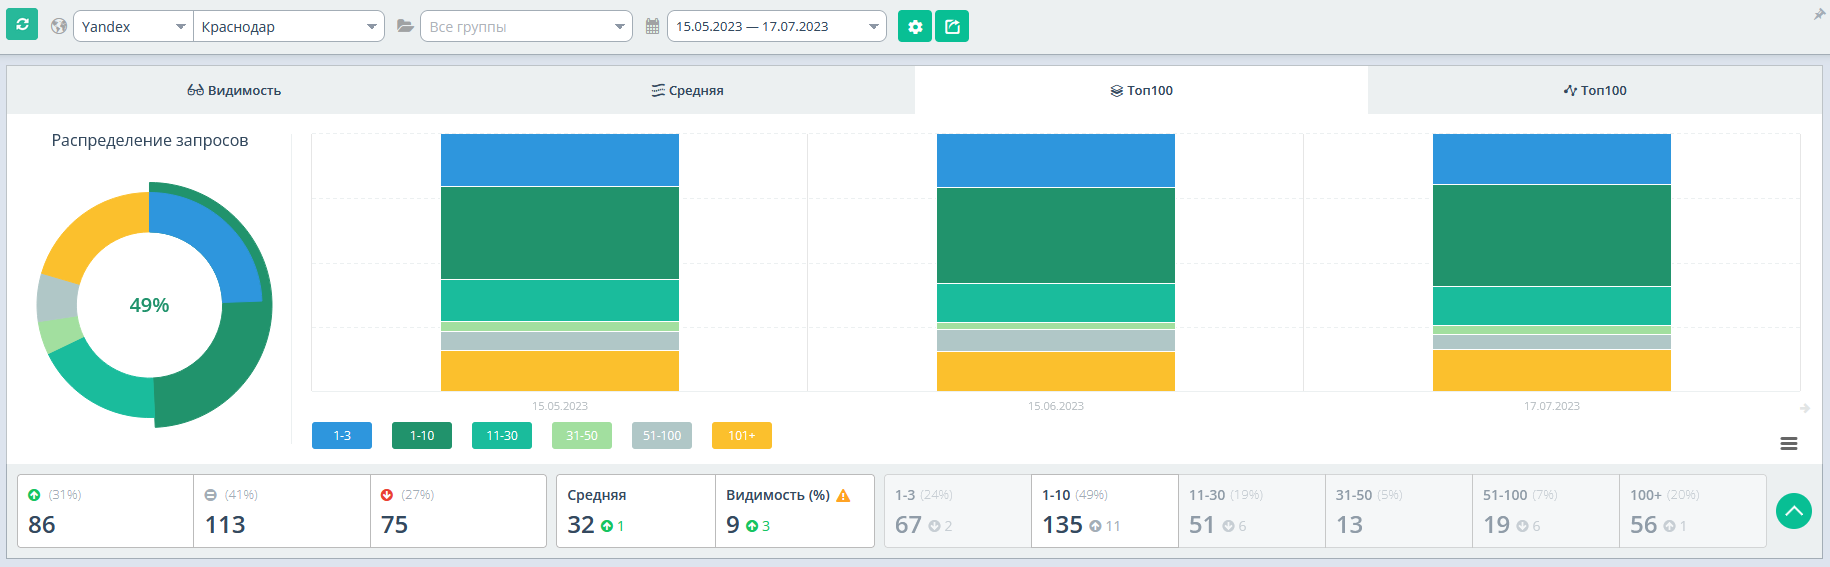Image resolution: width=1830 pixels, height=567 pixels.
Task: Toggle the 101+ legend series
Action: (x=742, y=435)
